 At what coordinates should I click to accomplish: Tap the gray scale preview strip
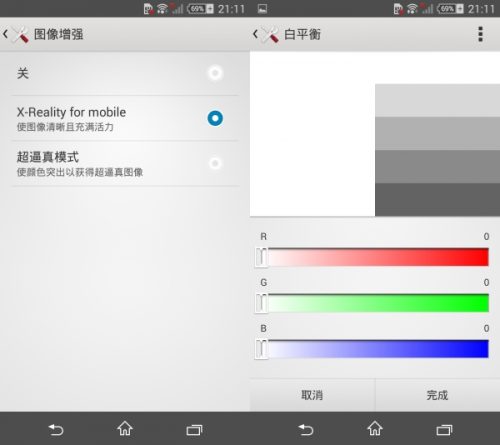437,150
